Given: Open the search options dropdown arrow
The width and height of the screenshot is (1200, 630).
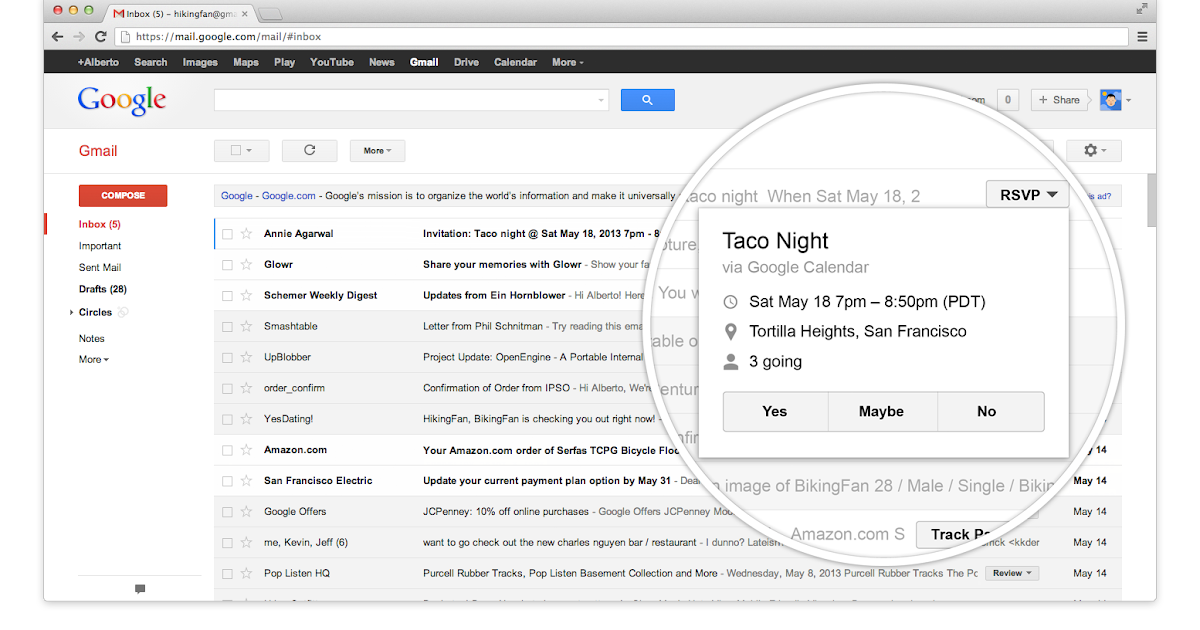Looking at the screenshot, I should tap(601, 100).
